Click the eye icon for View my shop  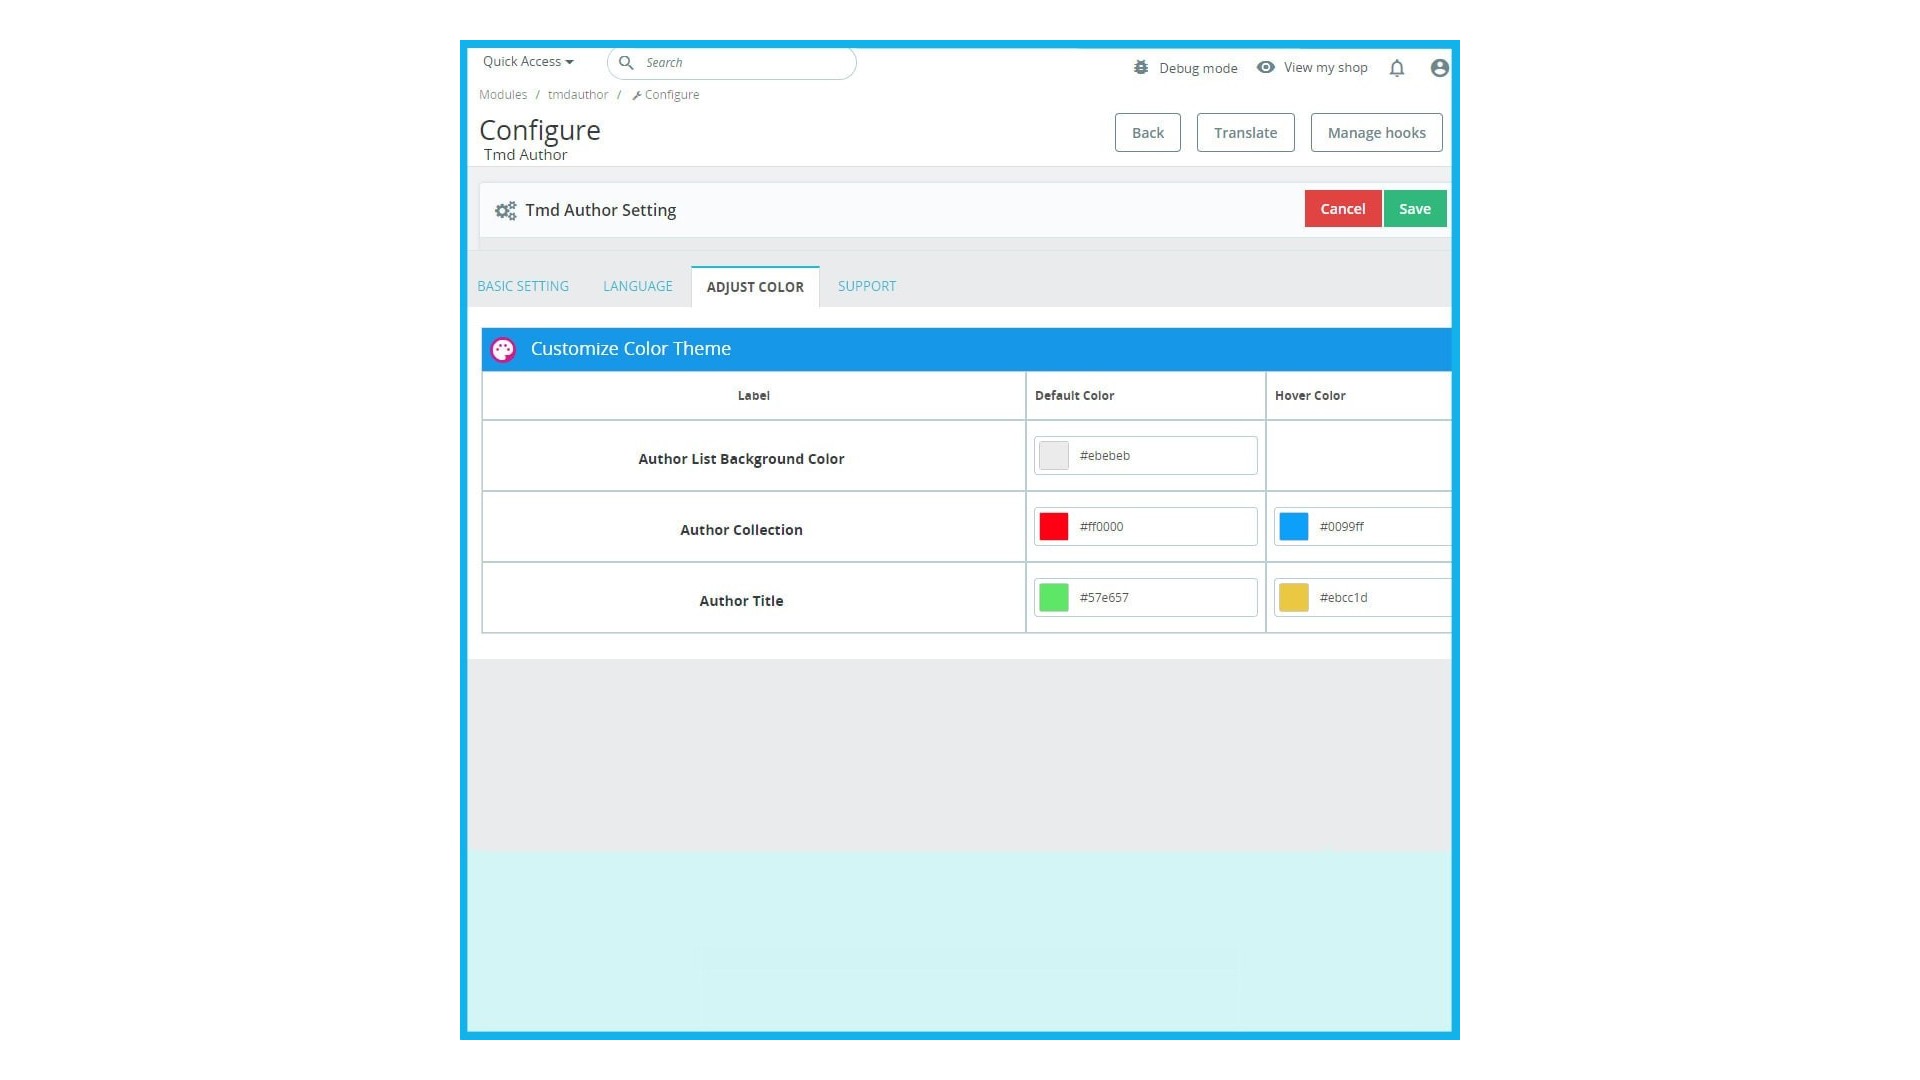click(x=1266, y=67)
